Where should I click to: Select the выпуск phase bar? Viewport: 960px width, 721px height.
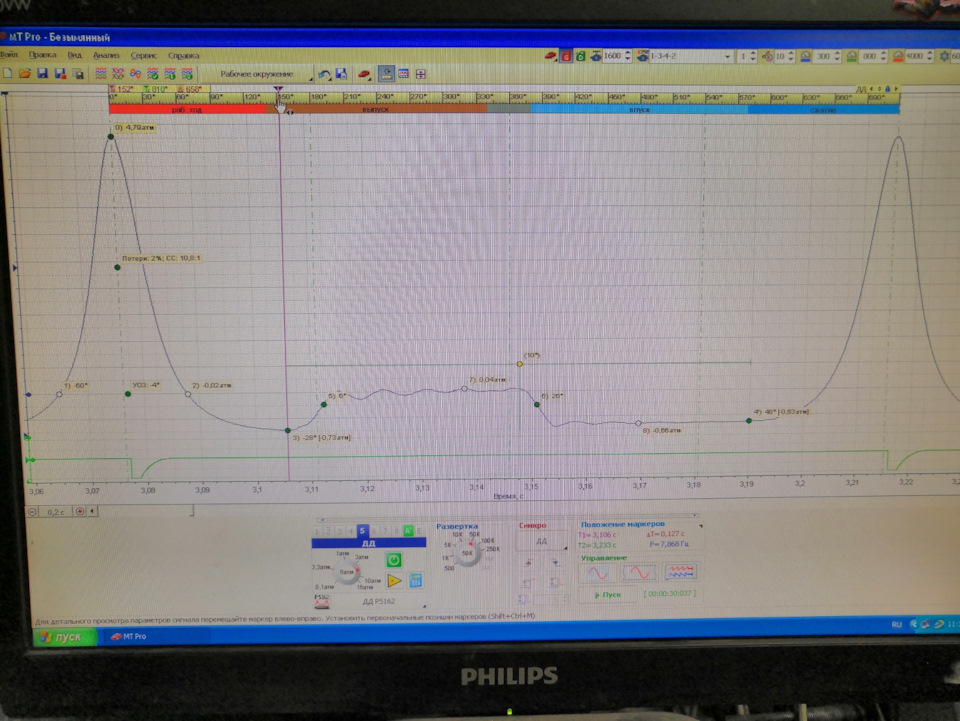376,110
